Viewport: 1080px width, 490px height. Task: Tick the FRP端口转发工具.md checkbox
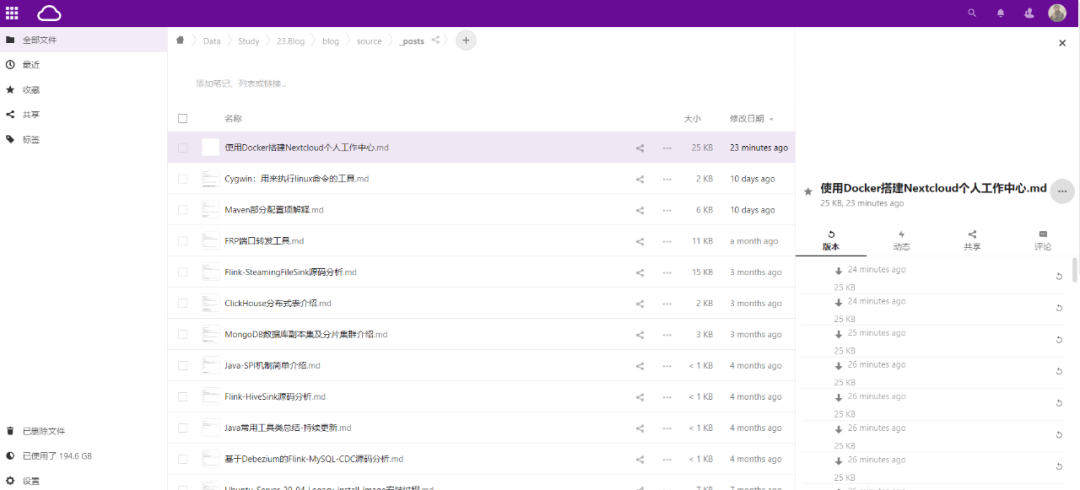pos(183,241)
